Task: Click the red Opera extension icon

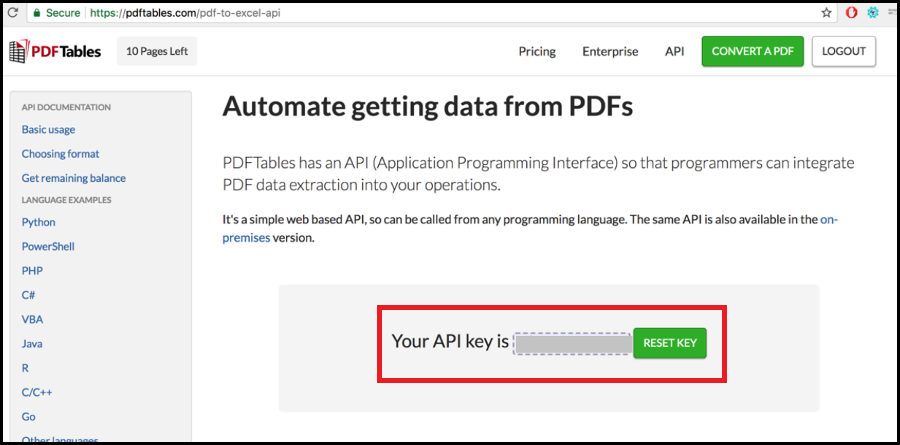Action: [851, 13]
